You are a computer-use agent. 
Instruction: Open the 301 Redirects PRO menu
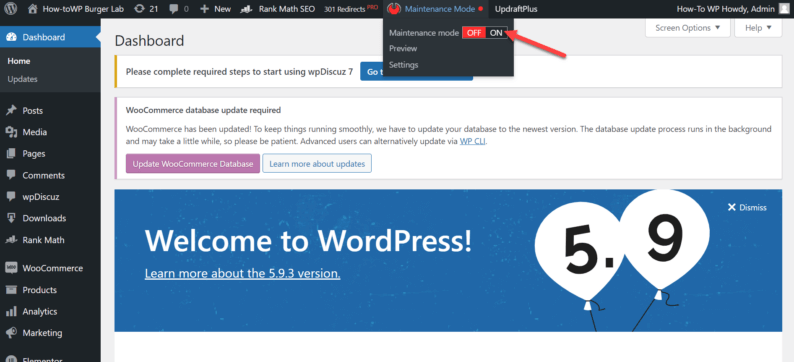click(x=351, y=9)
